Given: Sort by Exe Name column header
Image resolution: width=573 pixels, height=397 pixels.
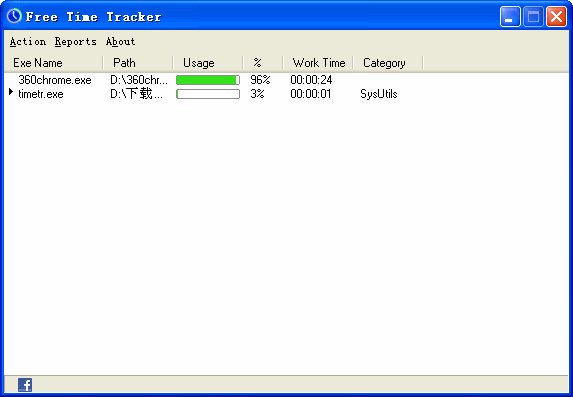Looking at the screenshot, I should pos(54,63).
